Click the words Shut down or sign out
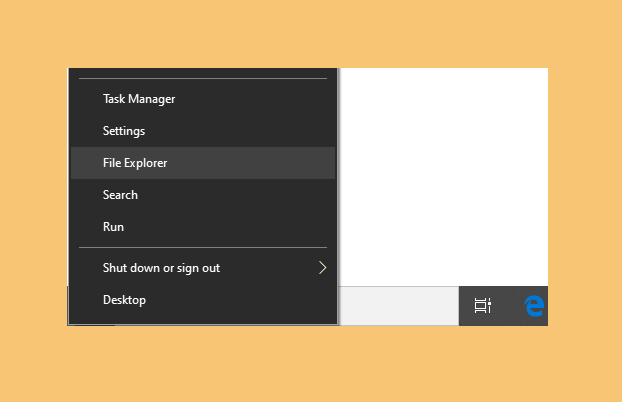 point(161,268)
